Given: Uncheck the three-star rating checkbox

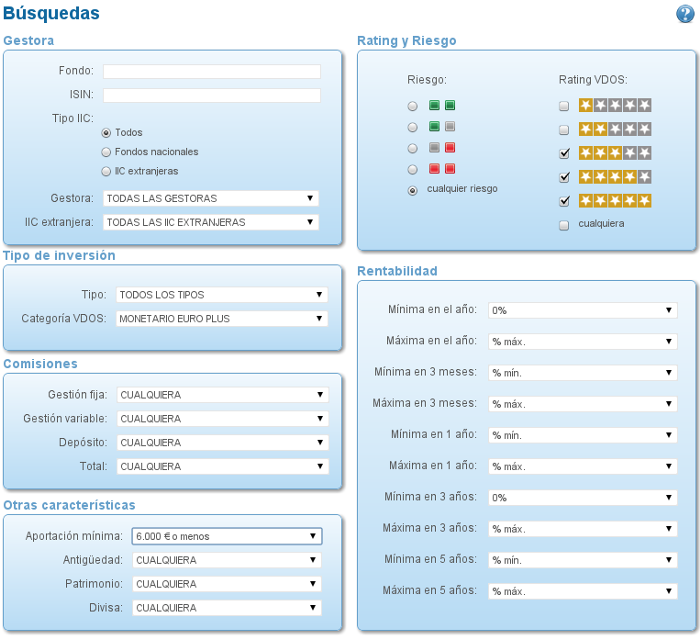Looking at the screenshot, I should [x=564, y=153].
